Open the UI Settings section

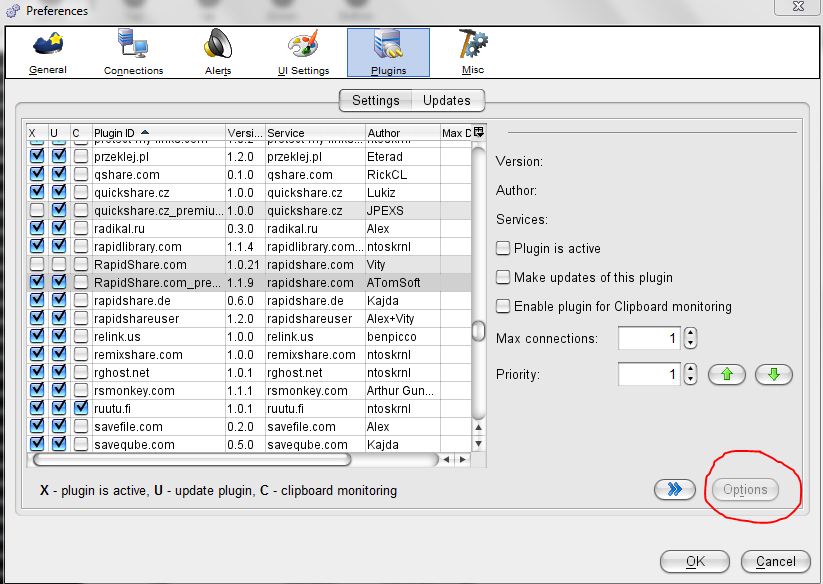pyautogui.click(x=303, y=52)
